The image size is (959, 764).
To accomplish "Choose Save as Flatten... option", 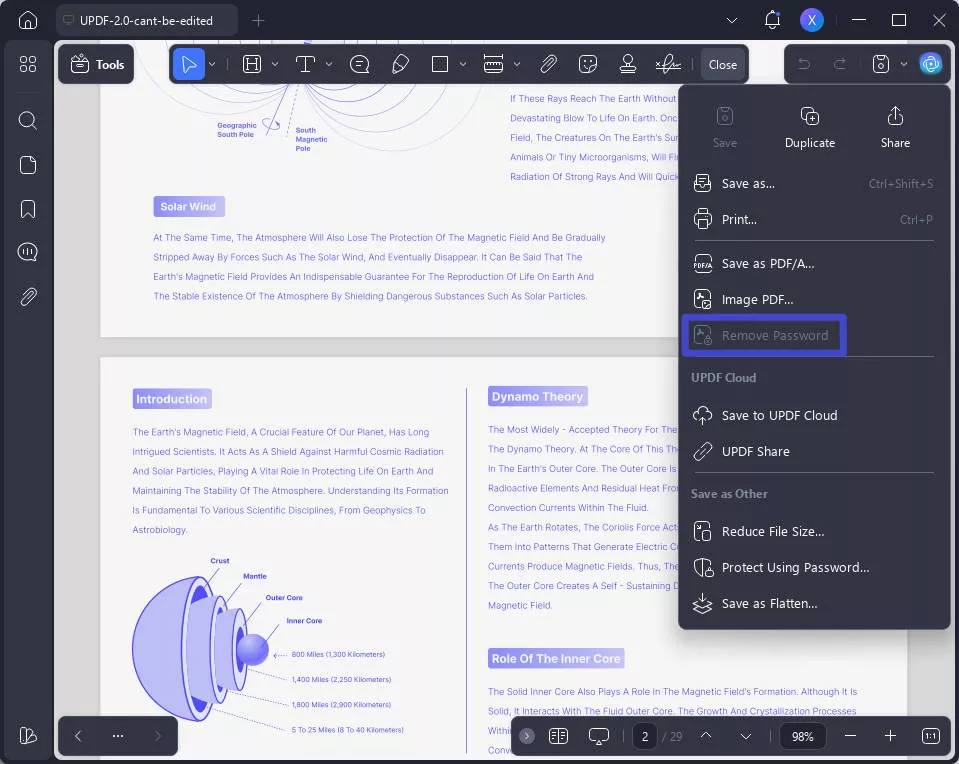I will (x=813, y=604).
